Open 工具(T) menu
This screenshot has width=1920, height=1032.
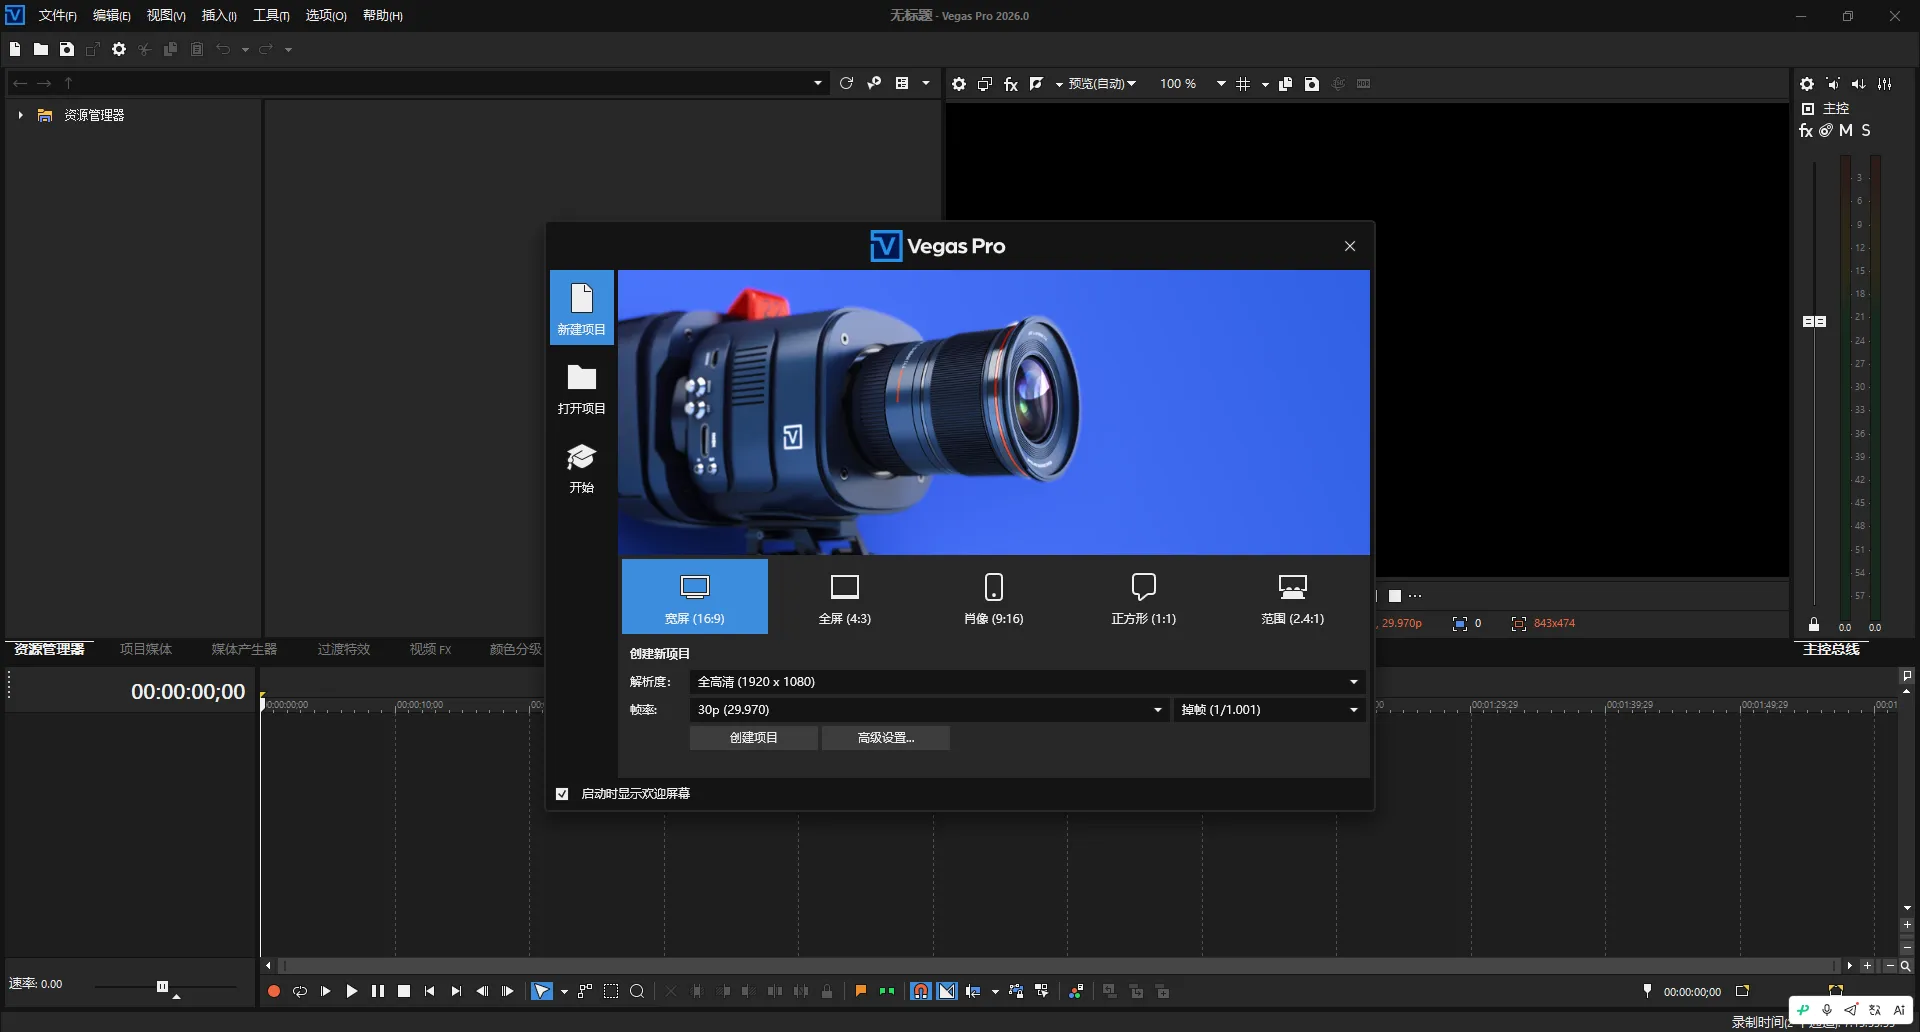tap(271, 15)
